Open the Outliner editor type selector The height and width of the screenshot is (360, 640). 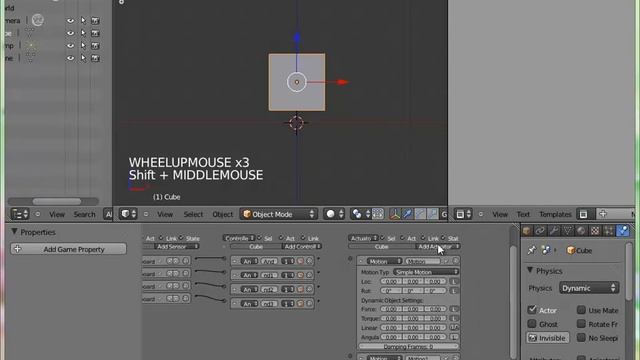coord(19,214)
